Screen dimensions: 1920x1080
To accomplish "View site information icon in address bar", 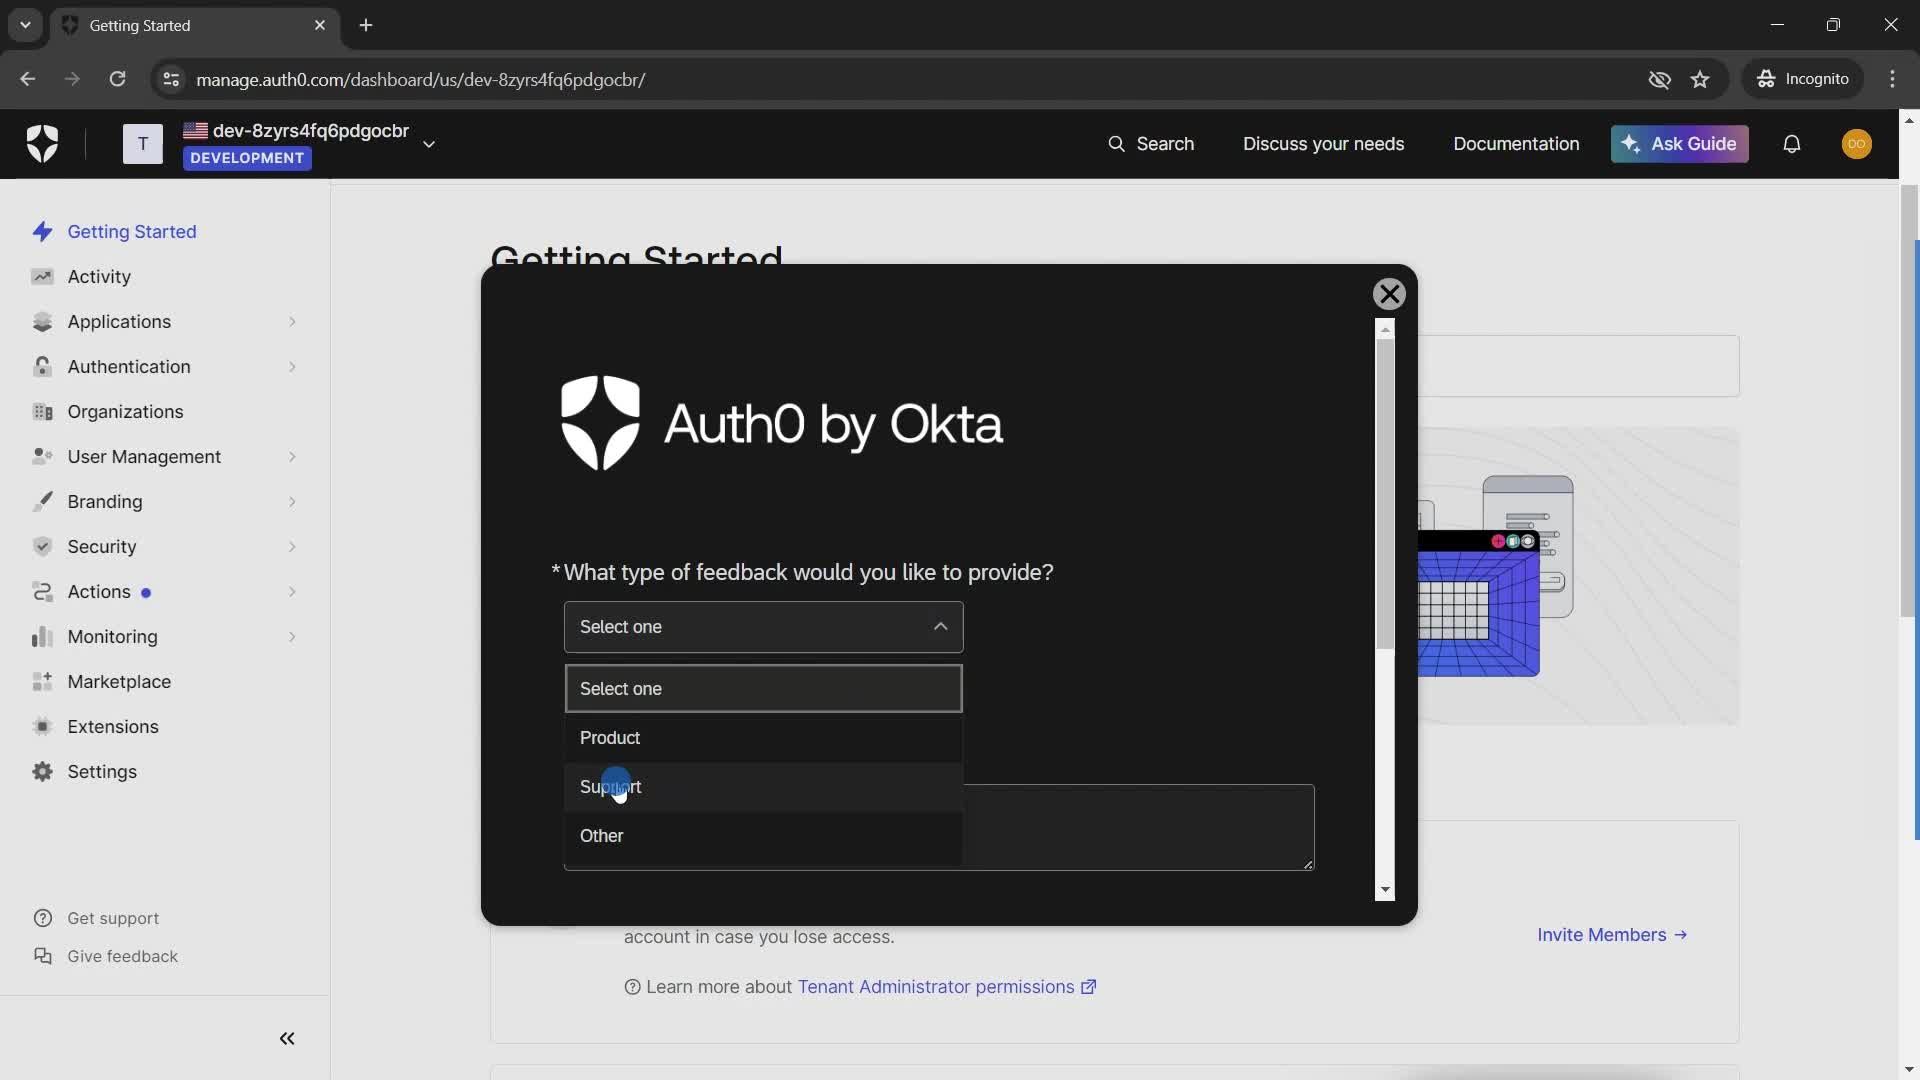I will (171, 79).
